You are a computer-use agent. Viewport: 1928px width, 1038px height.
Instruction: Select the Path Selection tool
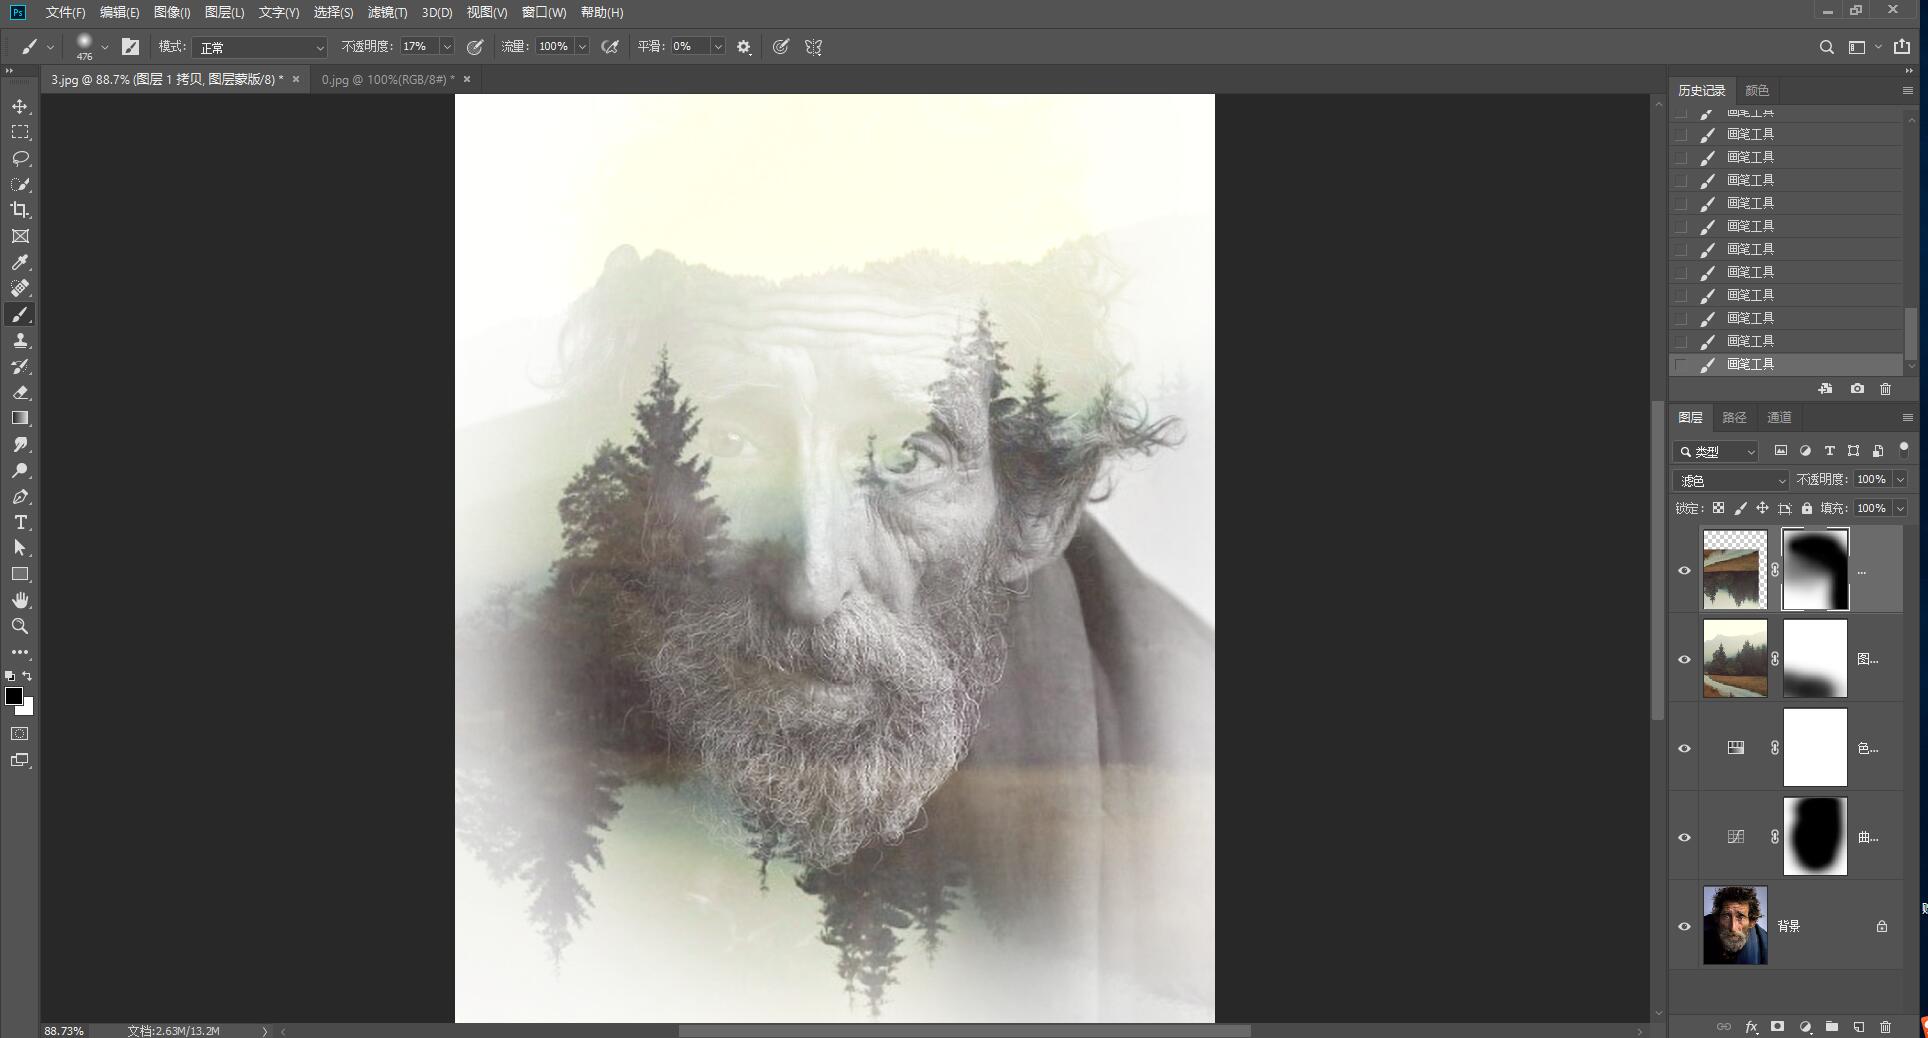point(20,548)
